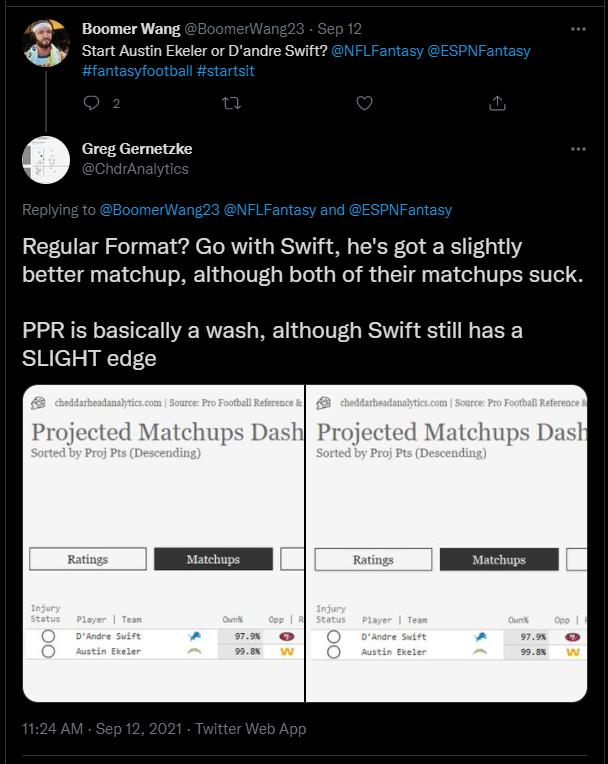Open the #fantasyfootball hashtag

click(x=137, y=71)
